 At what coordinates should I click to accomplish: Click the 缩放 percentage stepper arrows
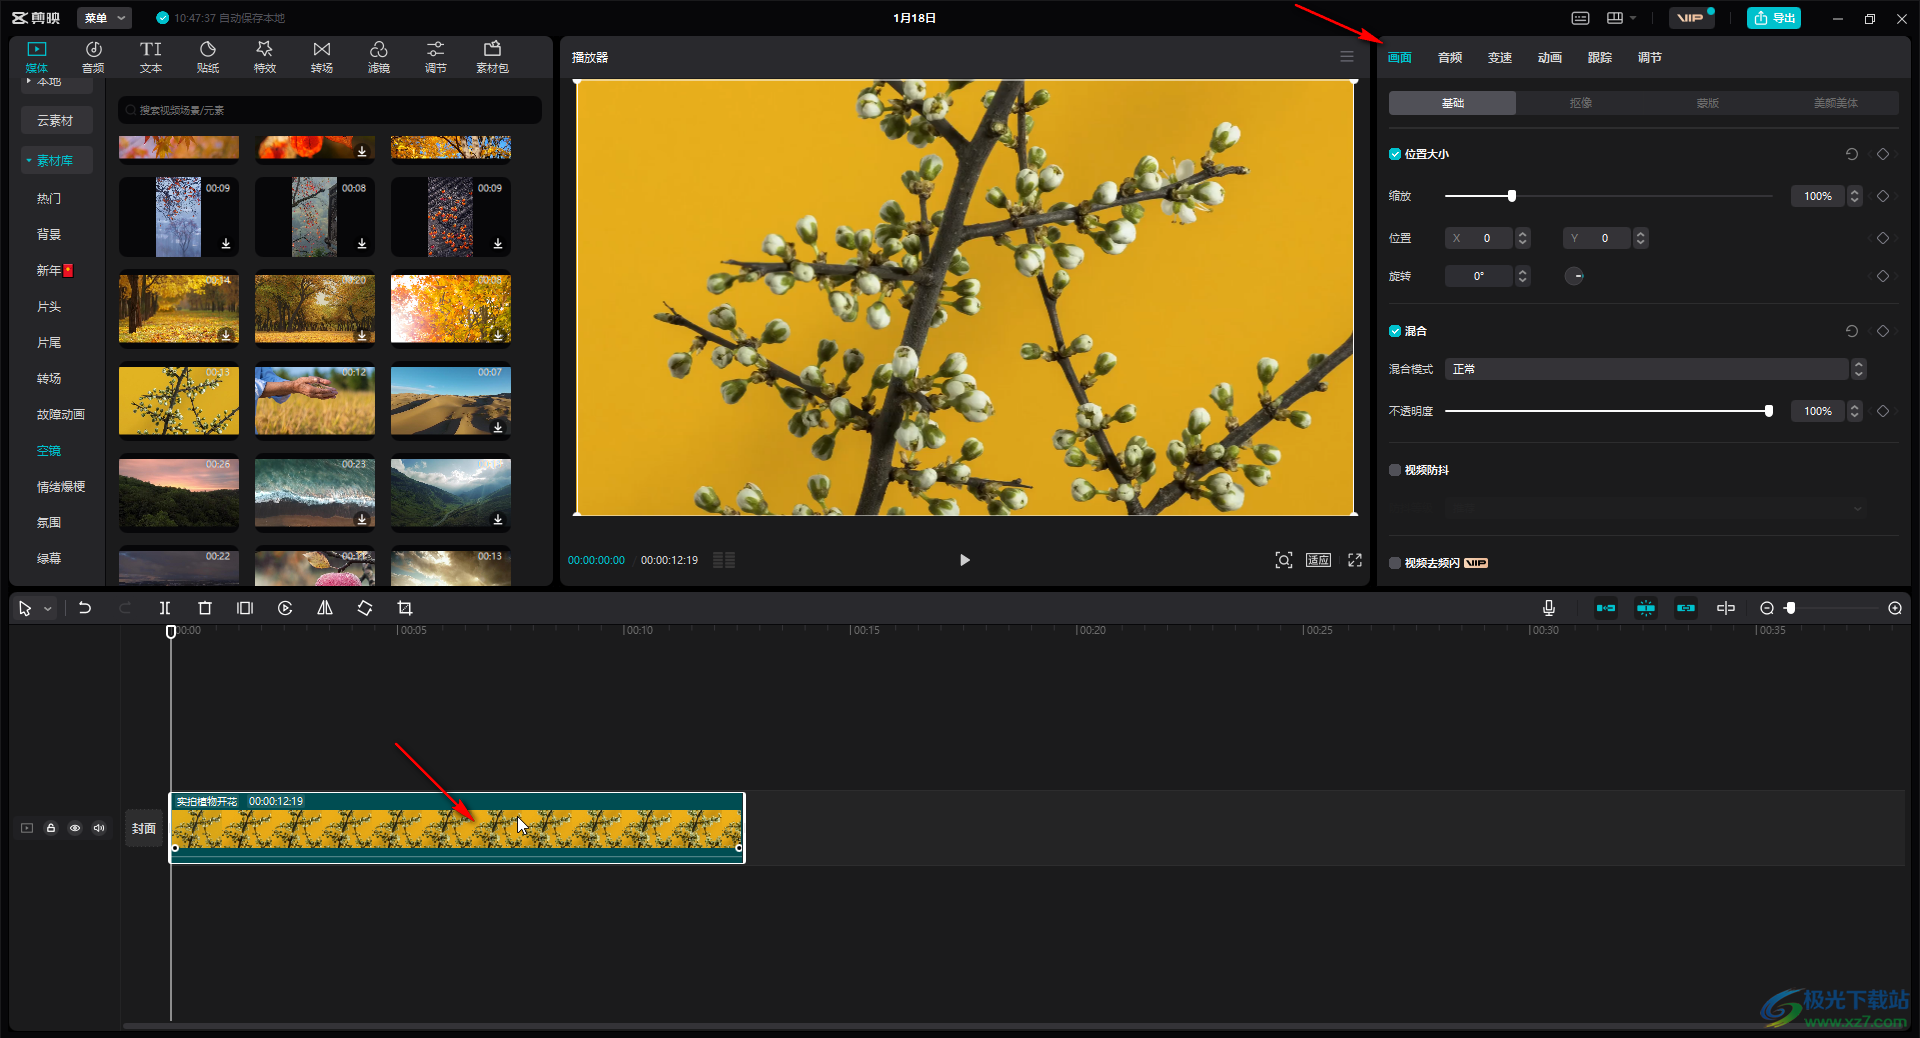[1855, 196]
